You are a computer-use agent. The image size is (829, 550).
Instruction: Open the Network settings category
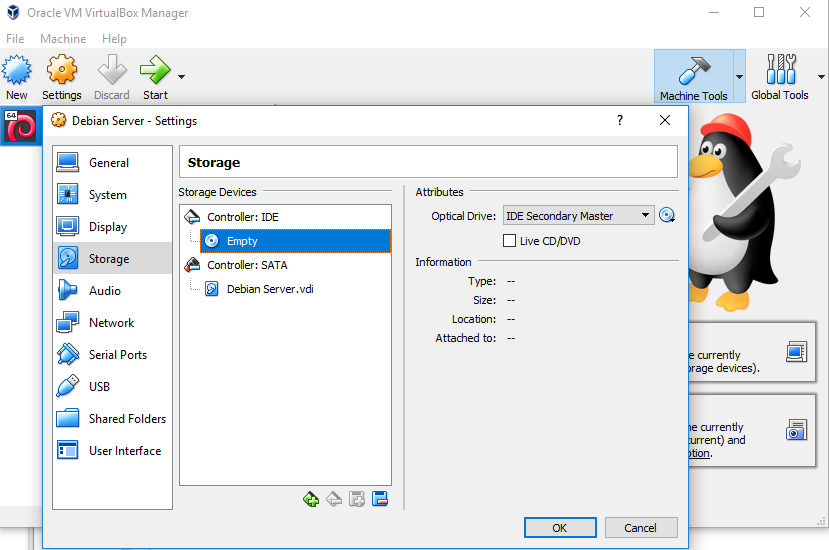(x=112, y=323)
